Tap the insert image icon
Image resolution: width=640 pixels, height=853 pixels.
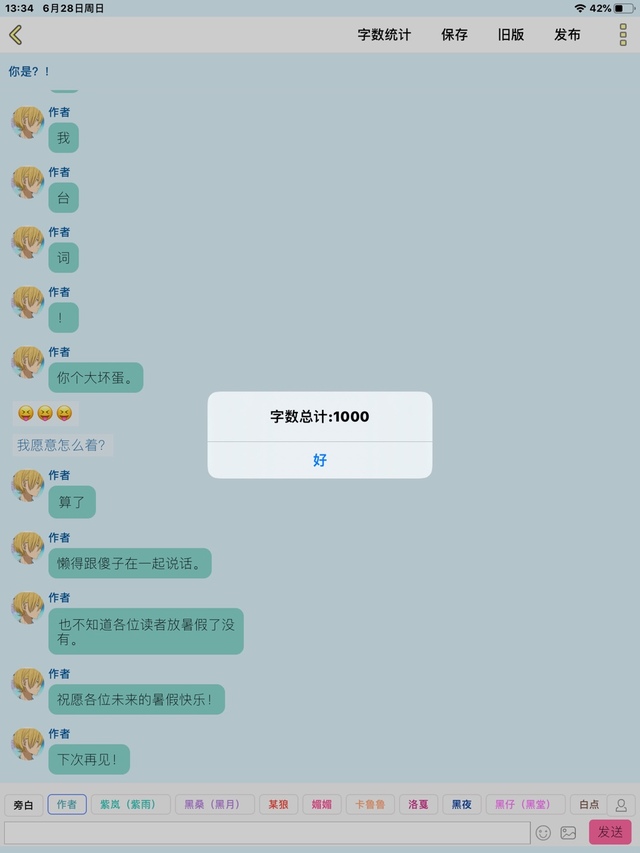(x=568, y=832)
